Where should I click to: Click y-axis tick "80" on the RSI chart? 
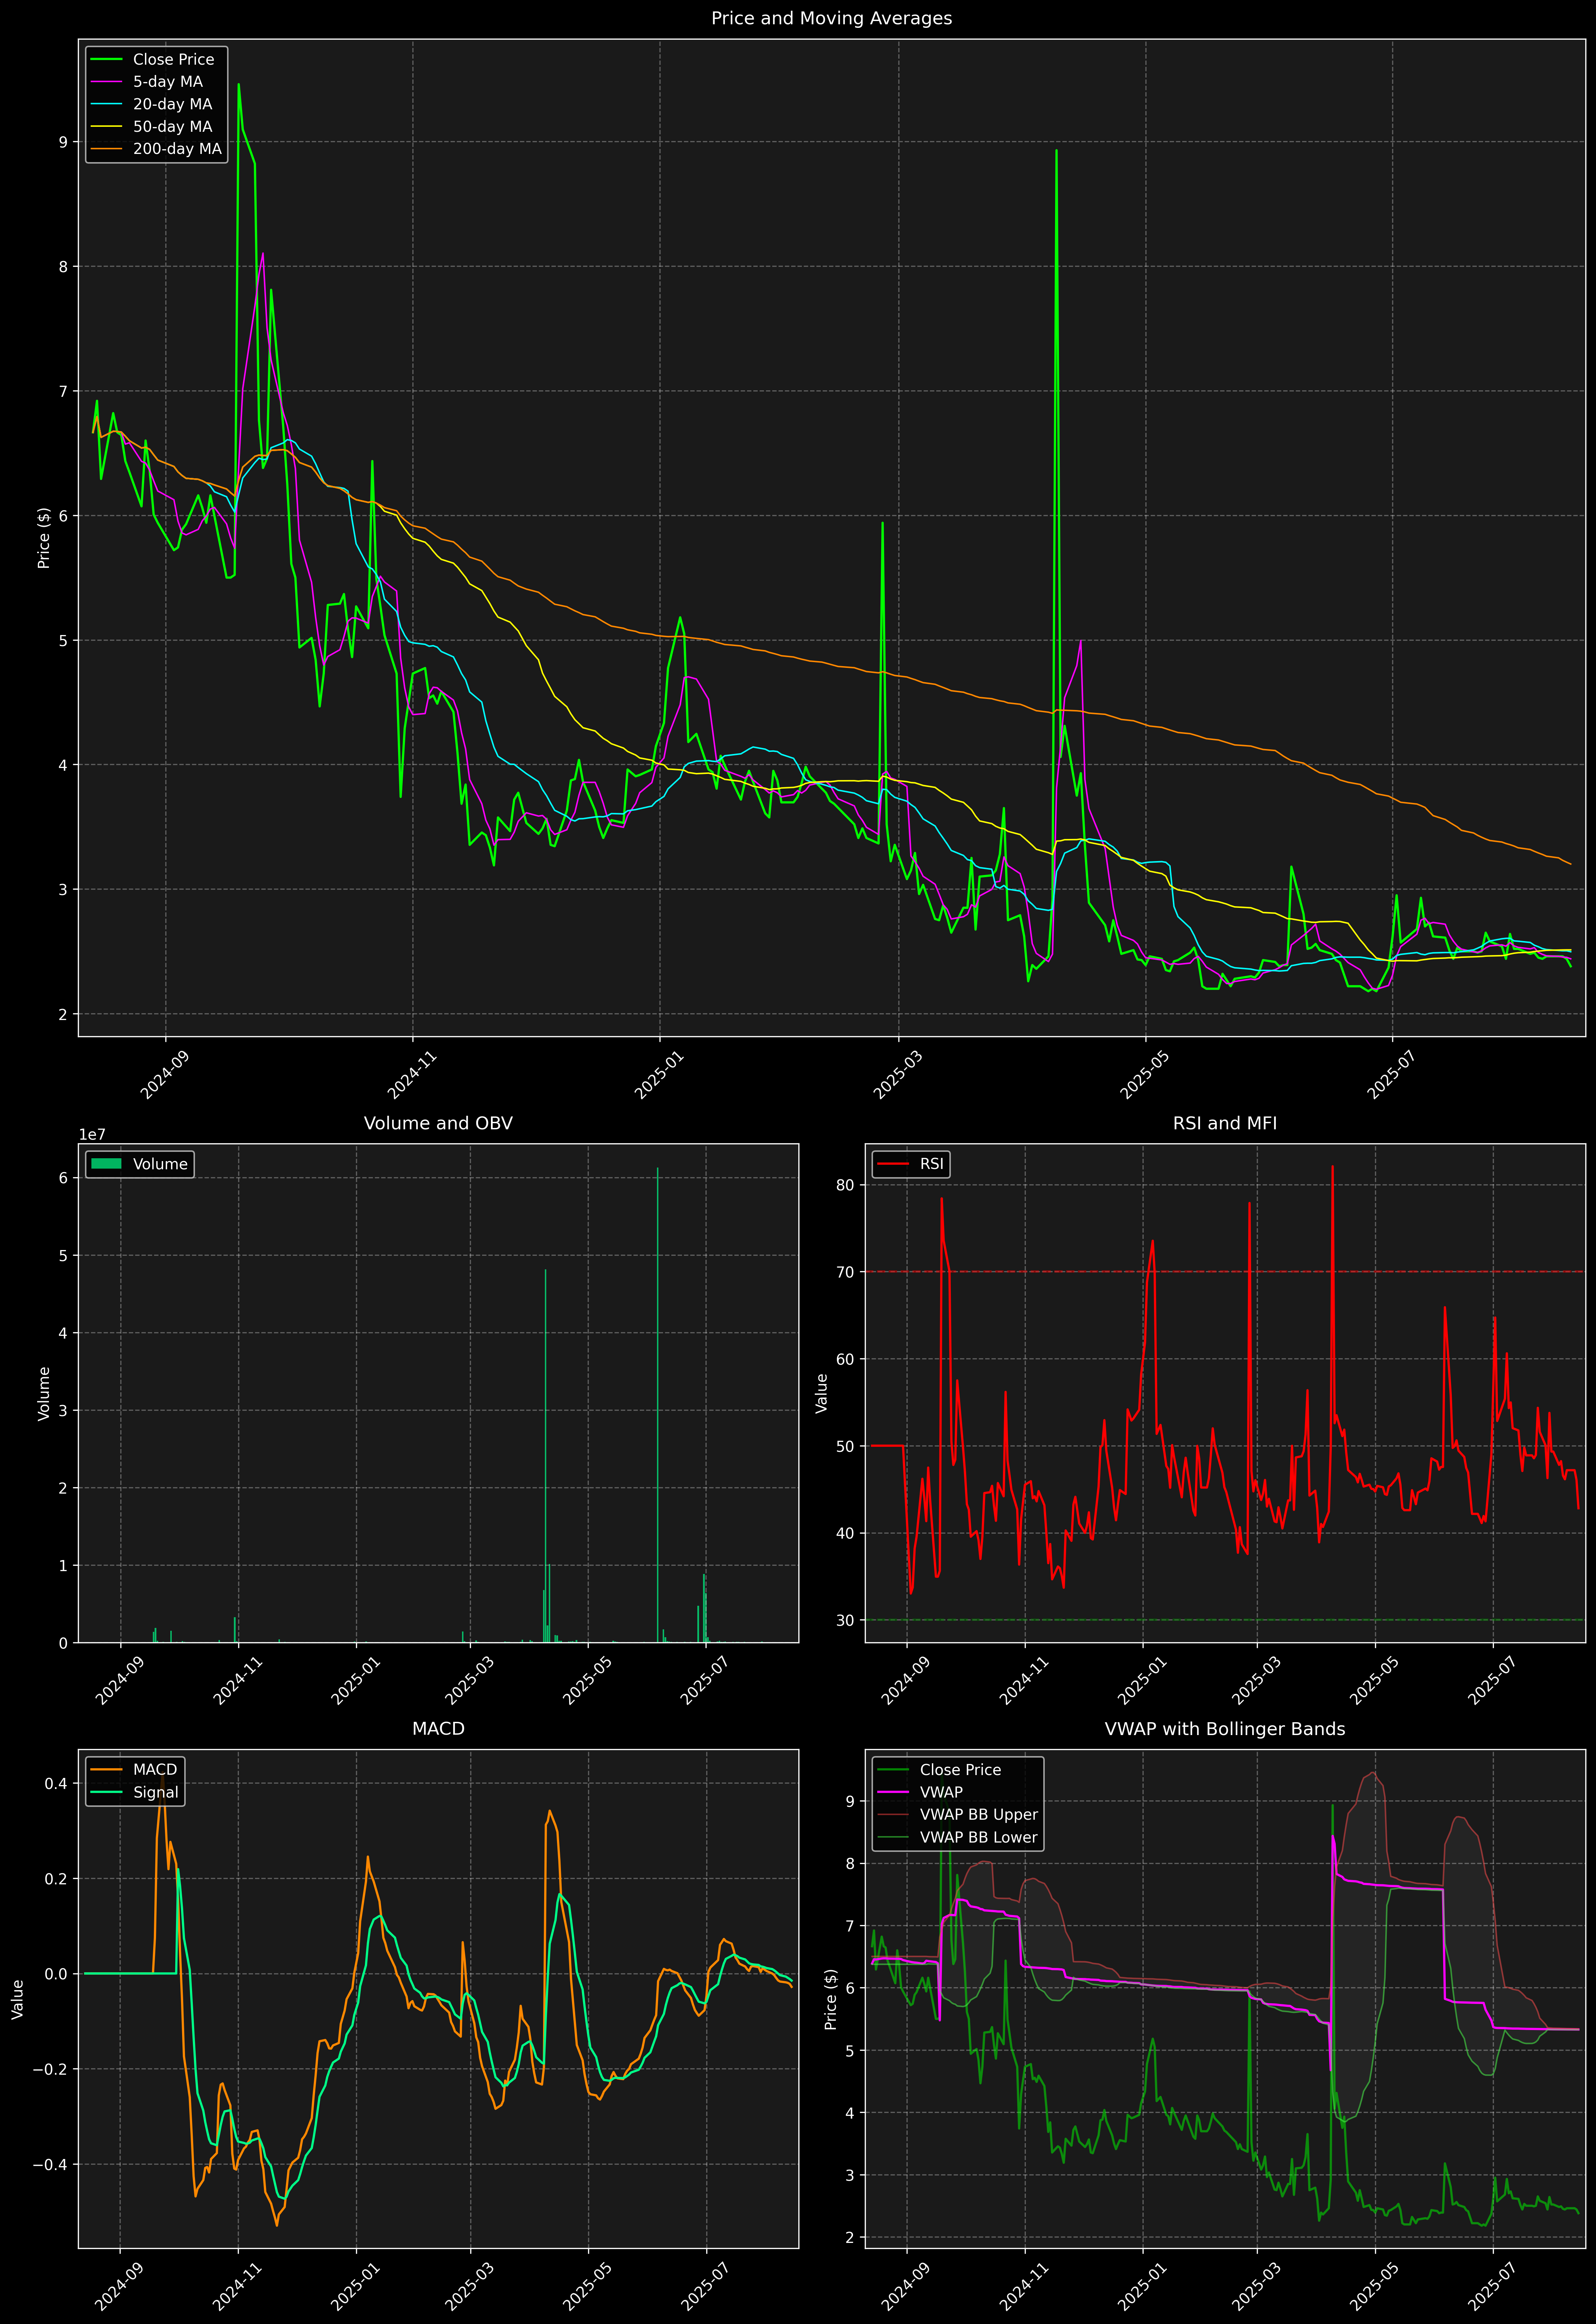click(x=846, y=1185)
